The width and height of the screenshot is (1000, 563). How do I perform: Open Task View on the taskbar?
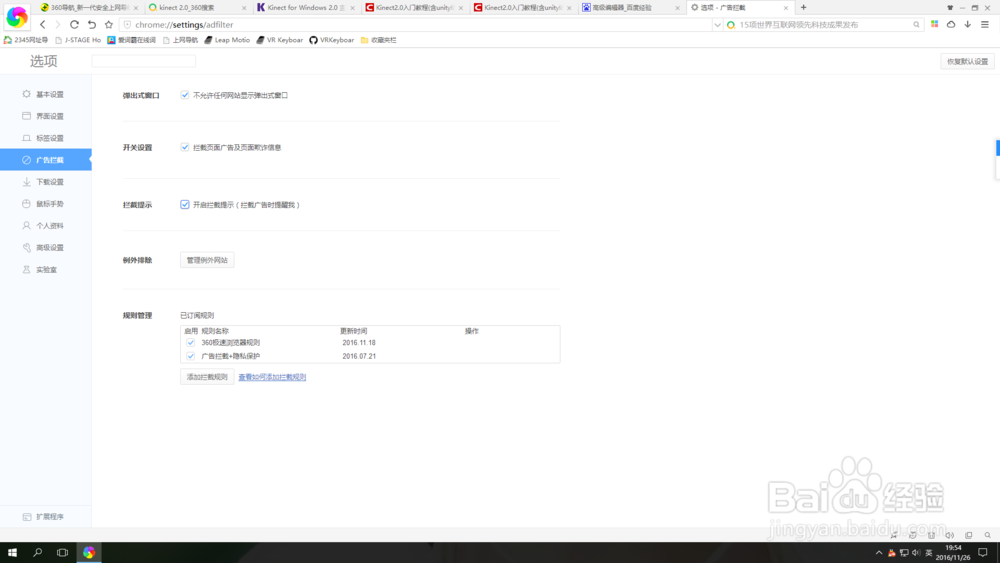coord(62,552)
